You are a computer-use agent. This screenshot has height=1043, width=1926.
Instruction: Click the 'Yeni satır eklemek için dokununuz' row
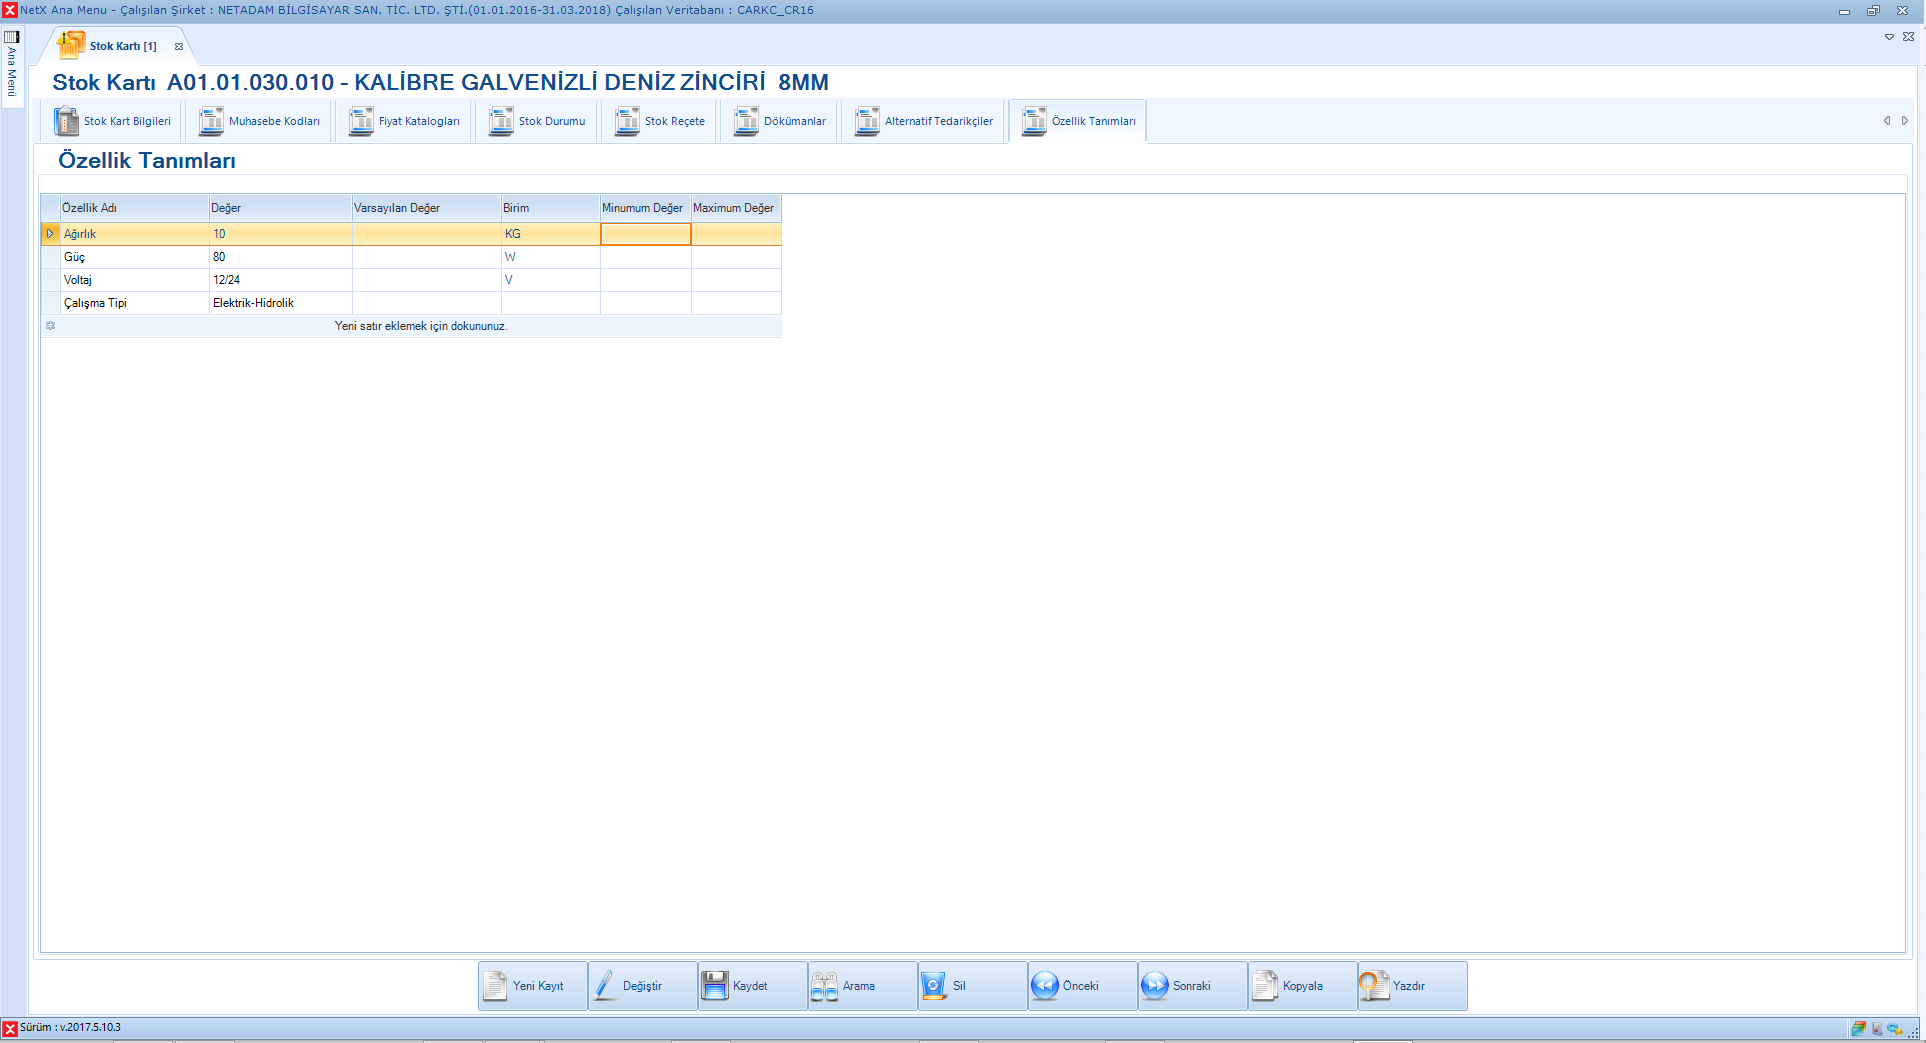[x=420, y=326]
